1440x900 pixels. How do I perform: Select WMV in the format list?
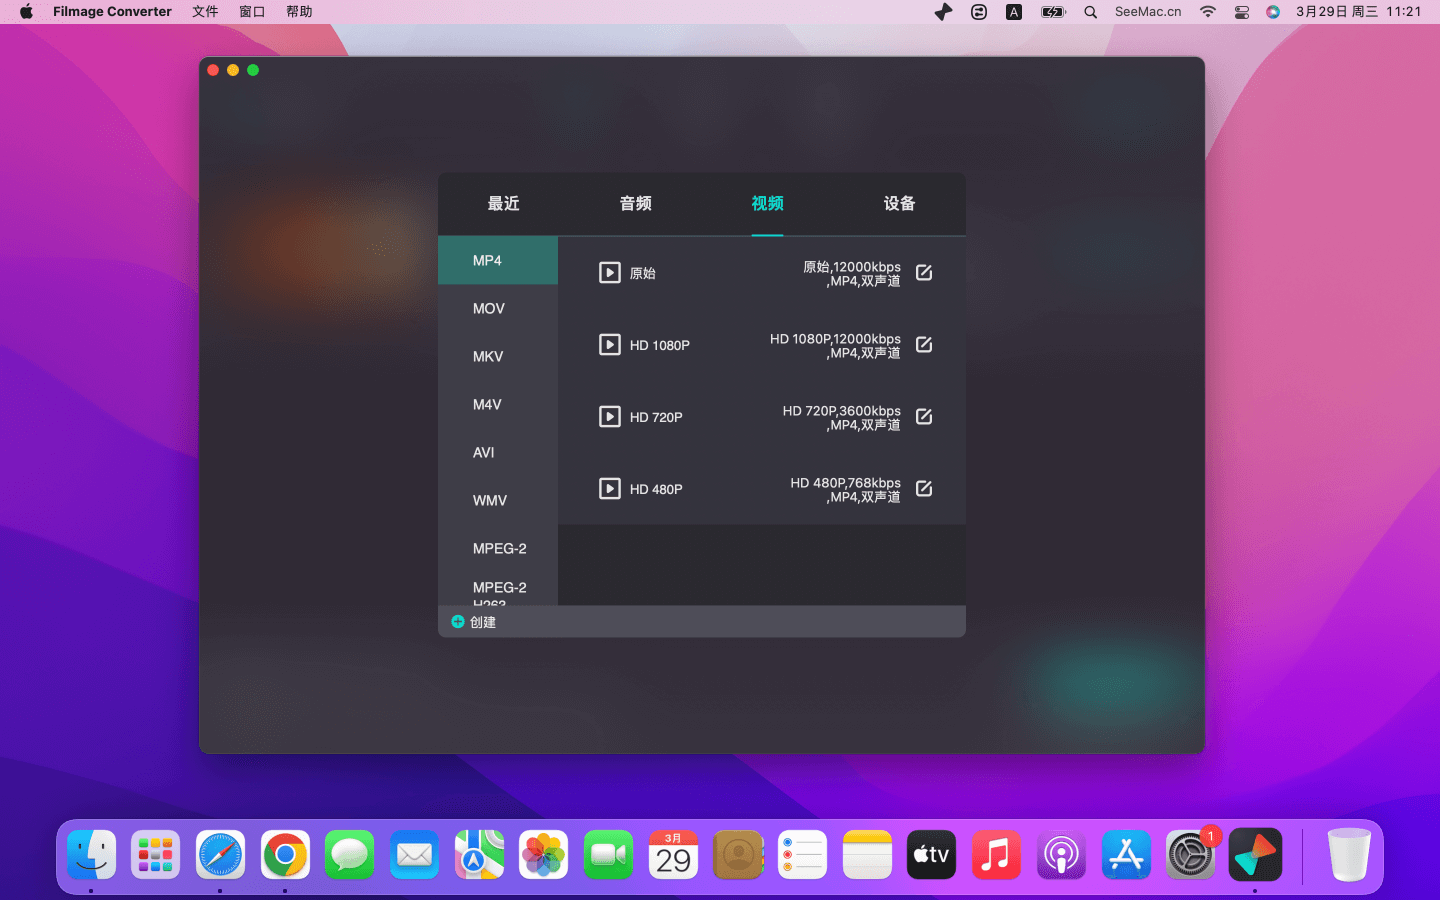coord(490,501)
